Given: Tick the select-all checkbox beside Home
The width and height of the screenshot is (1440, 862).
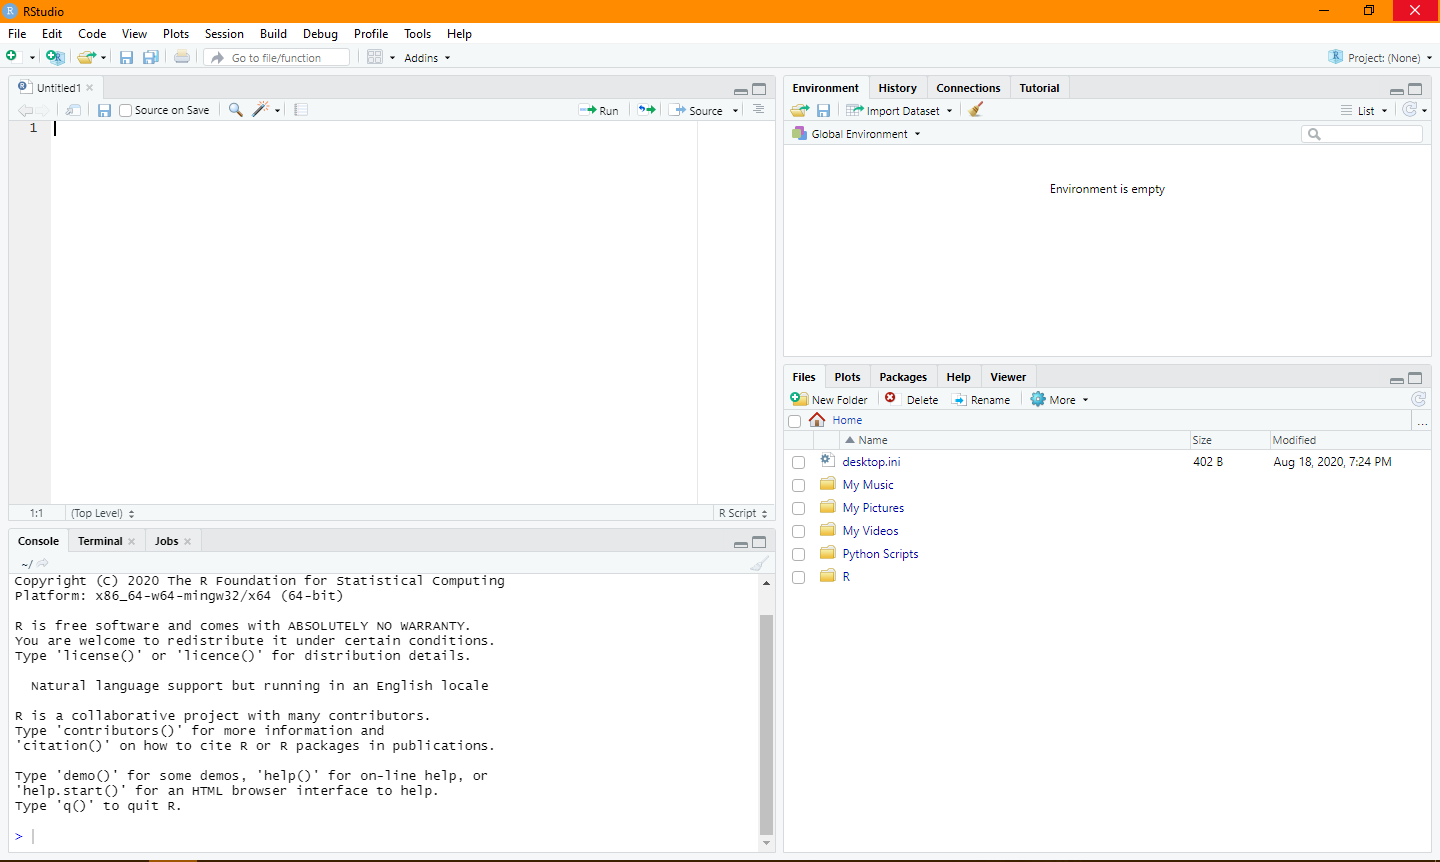Looking at the screenshot, I should click(795, 421).
